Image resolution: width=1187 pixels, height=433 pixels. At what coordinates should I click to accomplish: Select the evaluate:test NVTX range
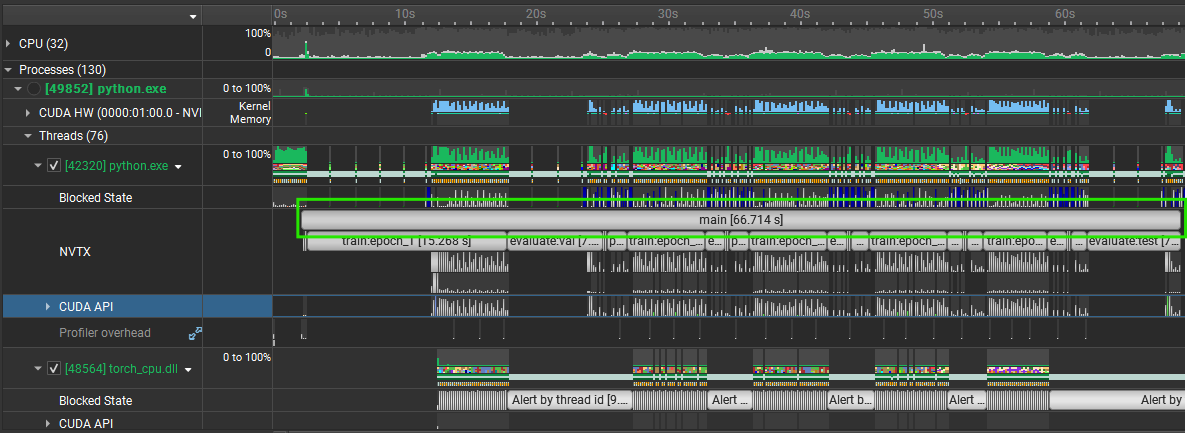[1134, 241]
